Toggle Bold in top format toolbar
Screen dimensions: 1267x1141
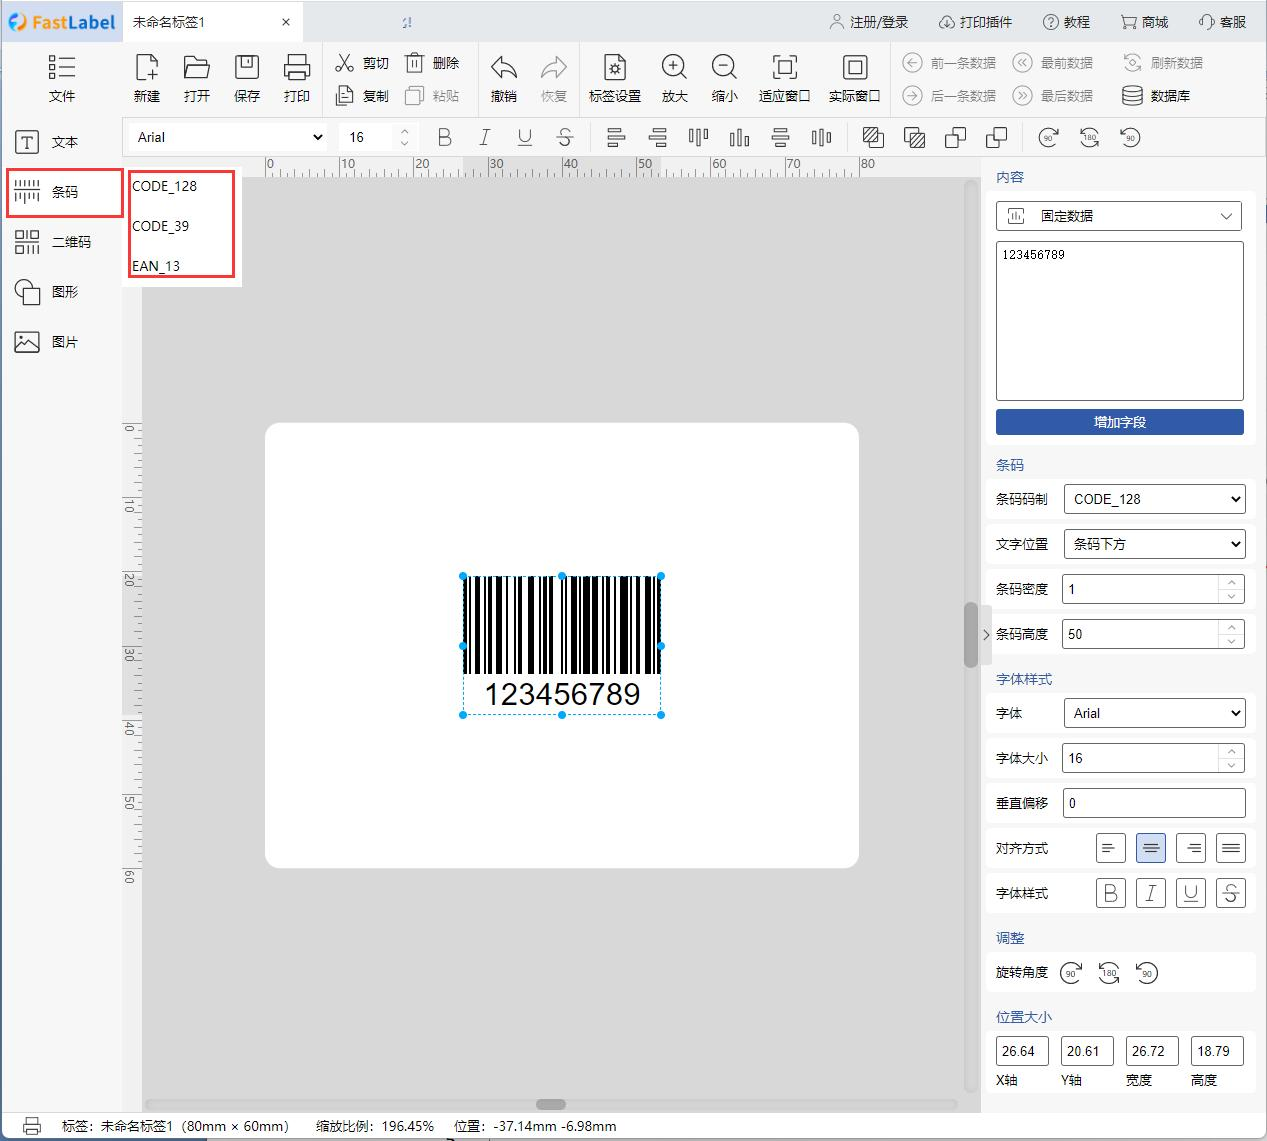coord(445,137)
